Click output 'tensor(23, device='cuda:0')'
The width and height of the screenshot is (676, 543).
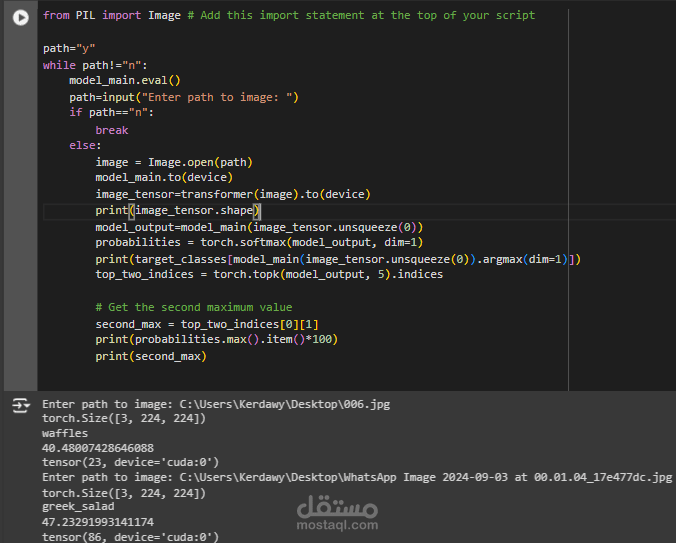(x=130, y=462)
